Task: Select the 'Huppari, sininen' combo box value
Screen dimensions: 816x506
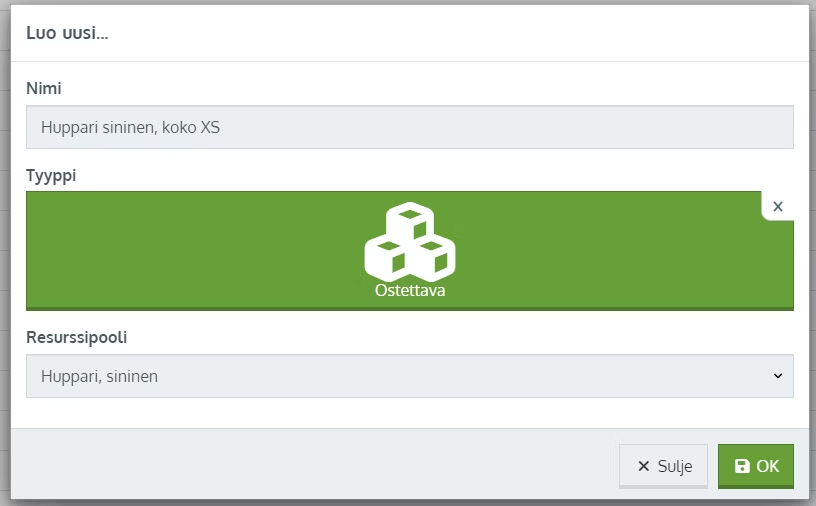Action: click(99, 376)
